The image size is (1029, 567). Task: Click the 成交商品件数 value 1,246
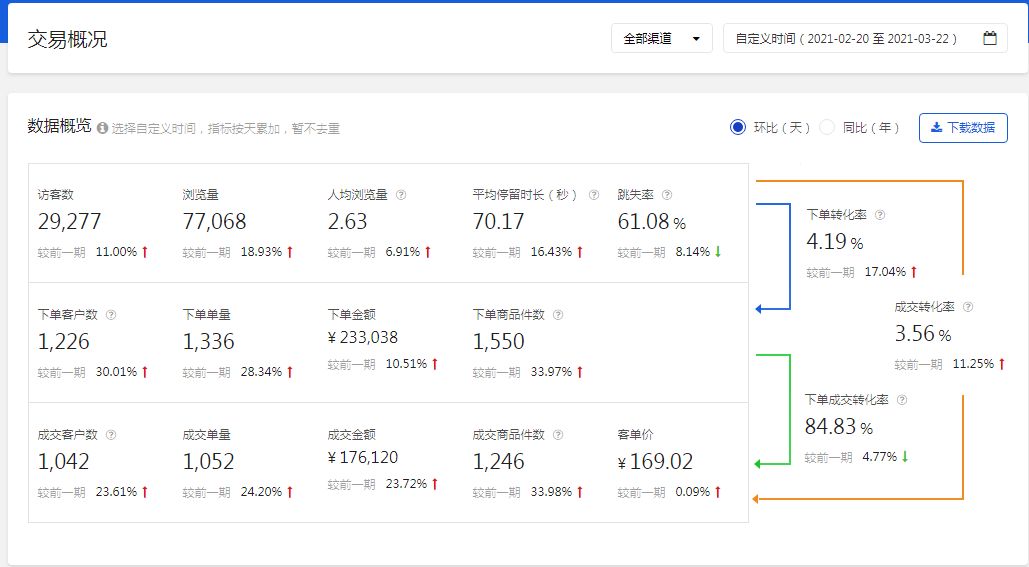tap(498, 462)
